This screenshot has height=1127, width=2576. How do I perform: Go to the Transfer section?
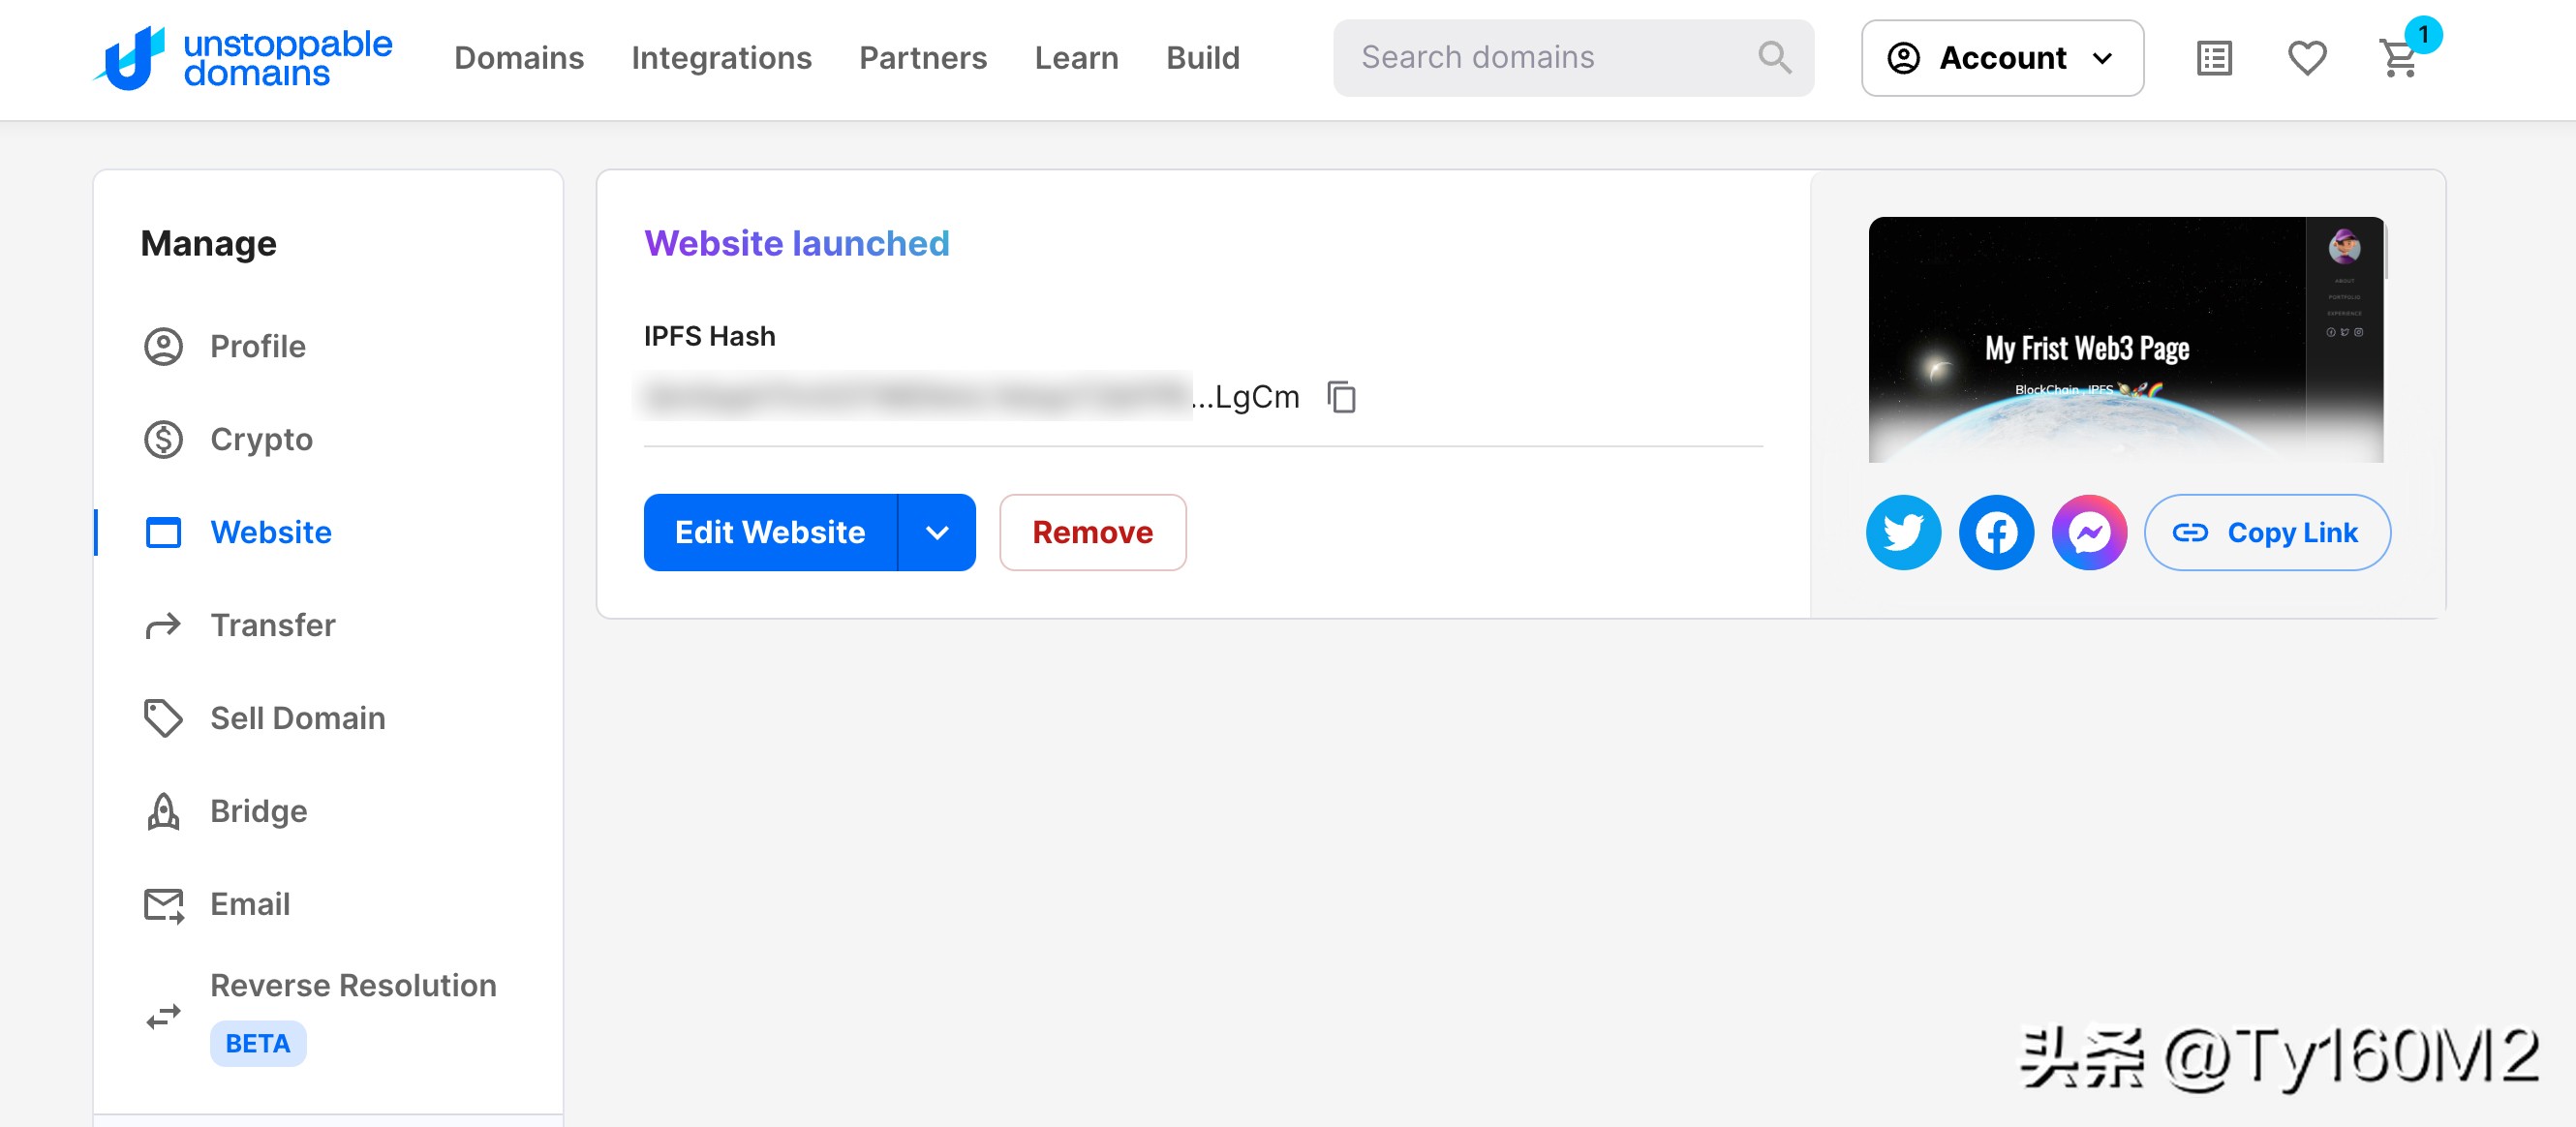pos(272,625)
